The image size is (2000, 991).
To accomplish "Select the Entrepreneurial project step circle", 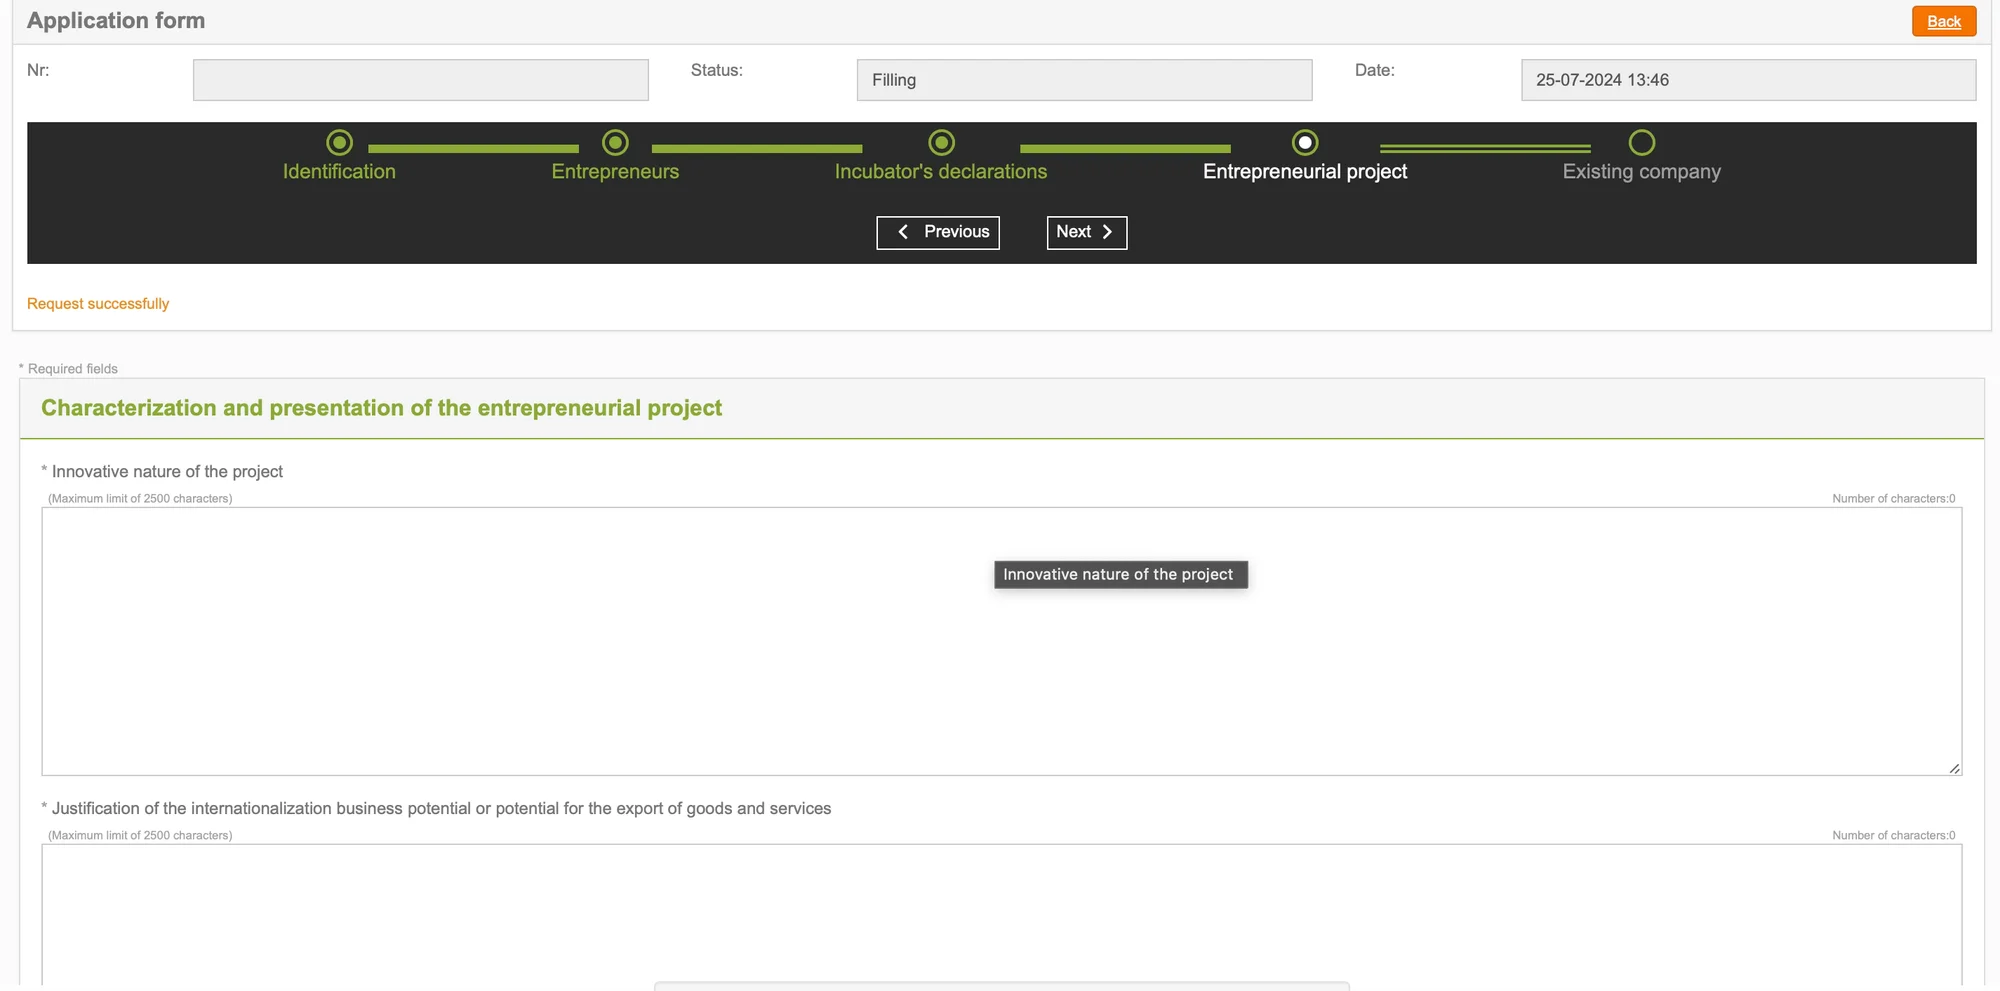I will click(x=1305, y=143).
